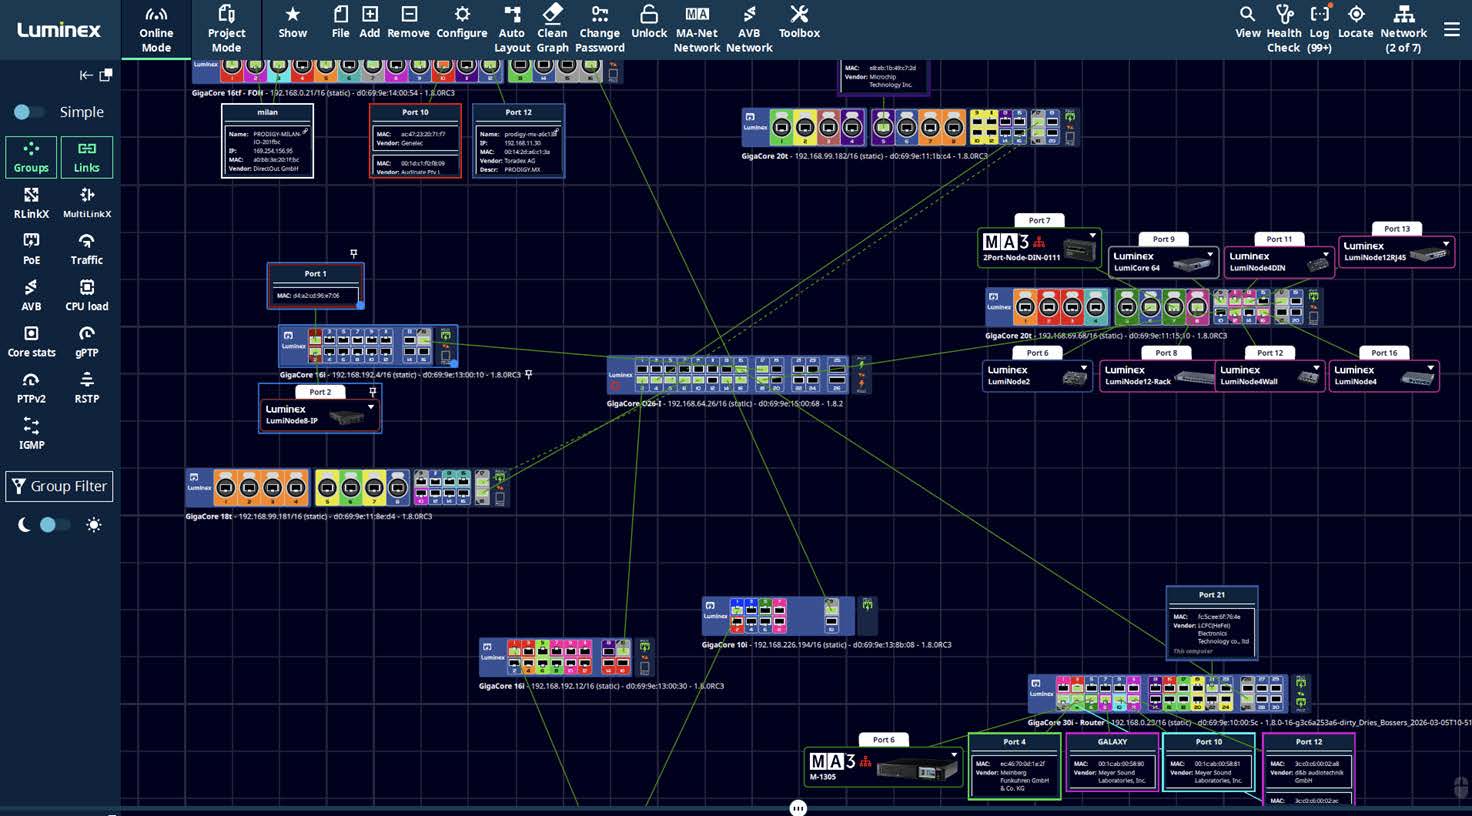The image size is (1472, 816).
Task: Open the View search tool
Action: (1247, 22)
